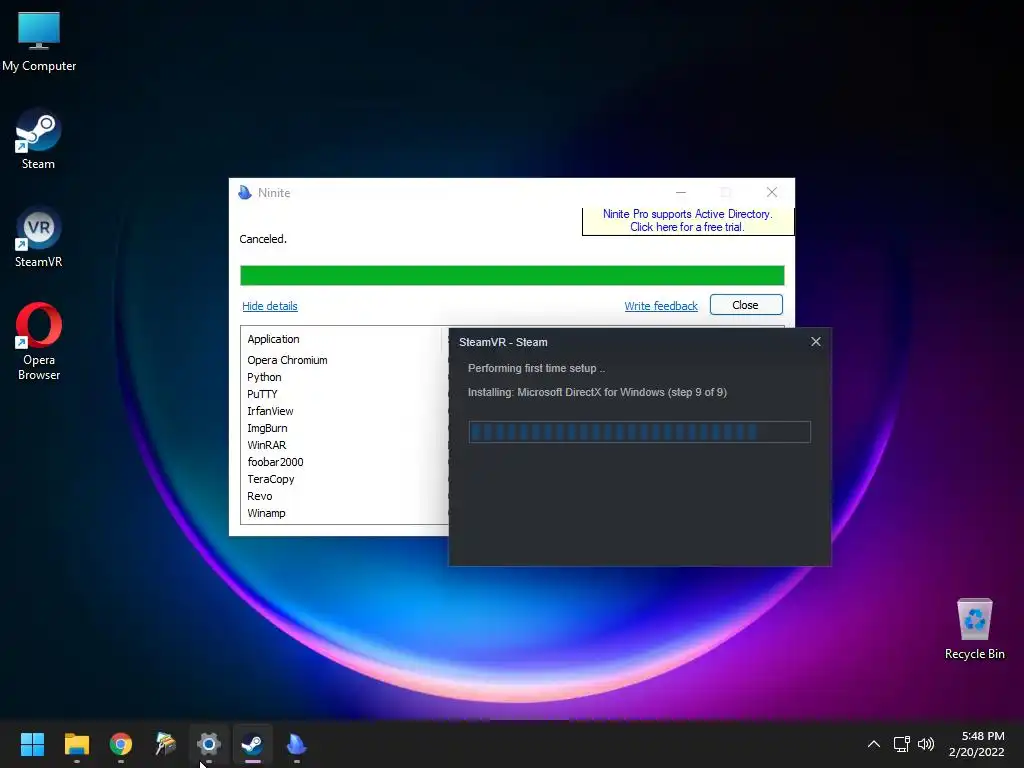Select Revo in the application list
The width and height of the screenshot is (1024, 768).
260,496
